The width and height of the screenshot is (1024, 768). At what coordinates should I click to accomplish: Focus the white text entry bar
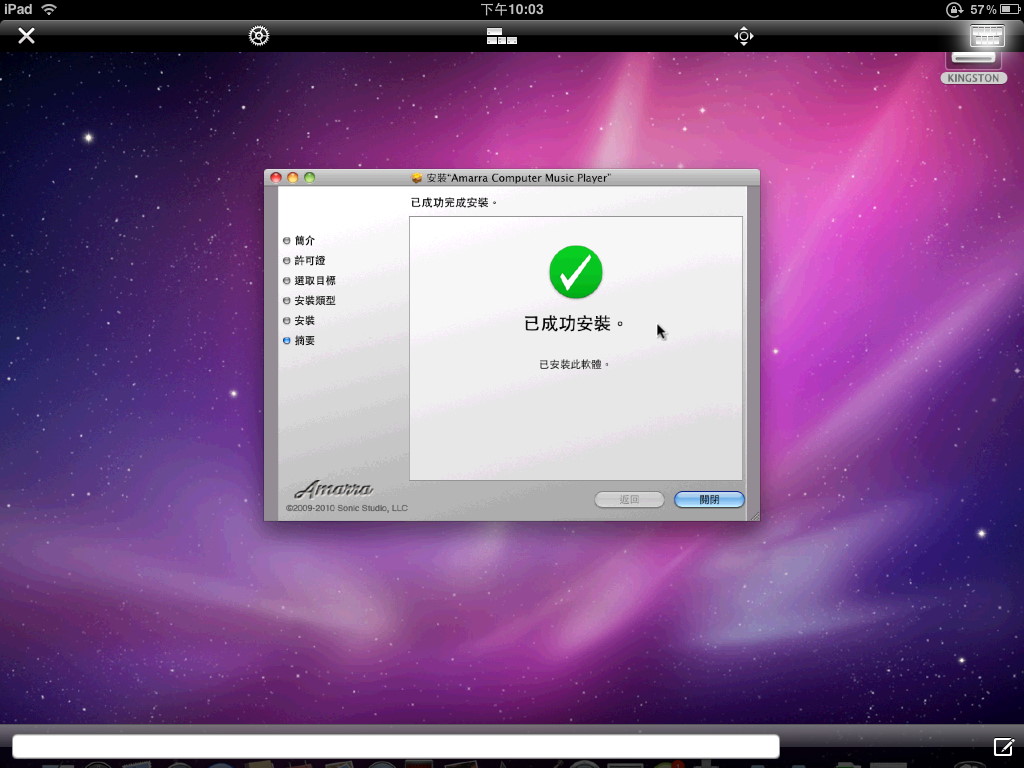(396, 746)
